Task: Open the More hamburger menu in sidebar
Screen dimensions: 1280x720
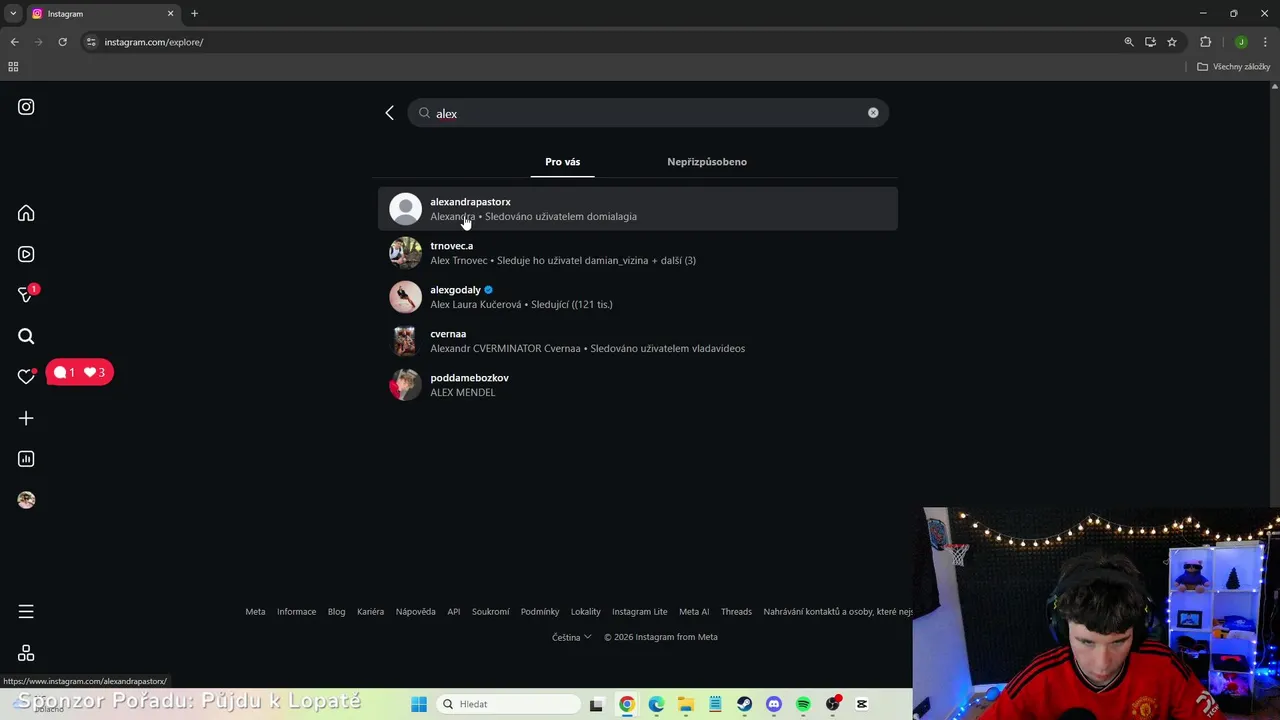Action: coord(26,611)
